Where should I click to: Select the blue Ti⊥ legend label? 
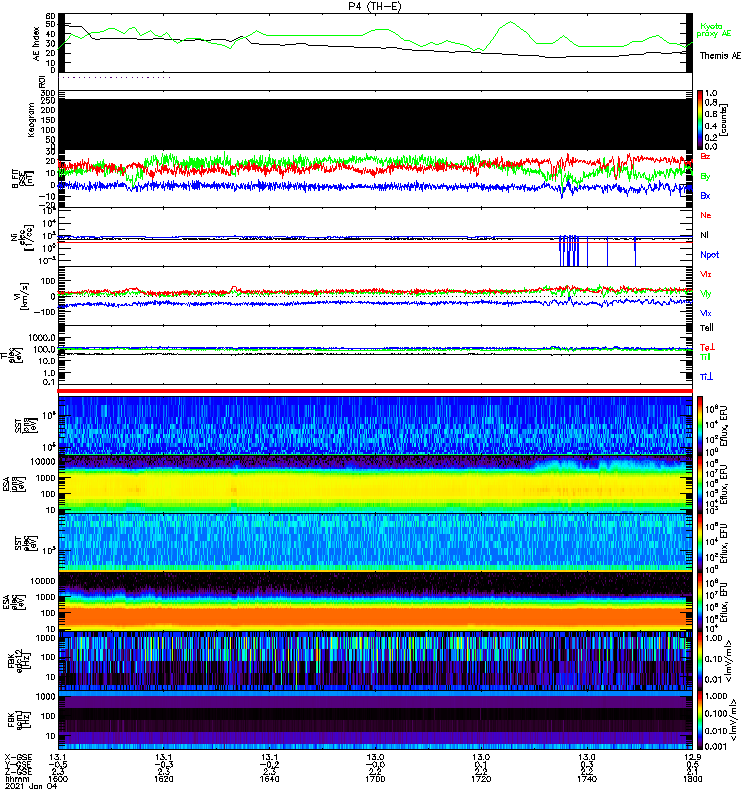707,377
